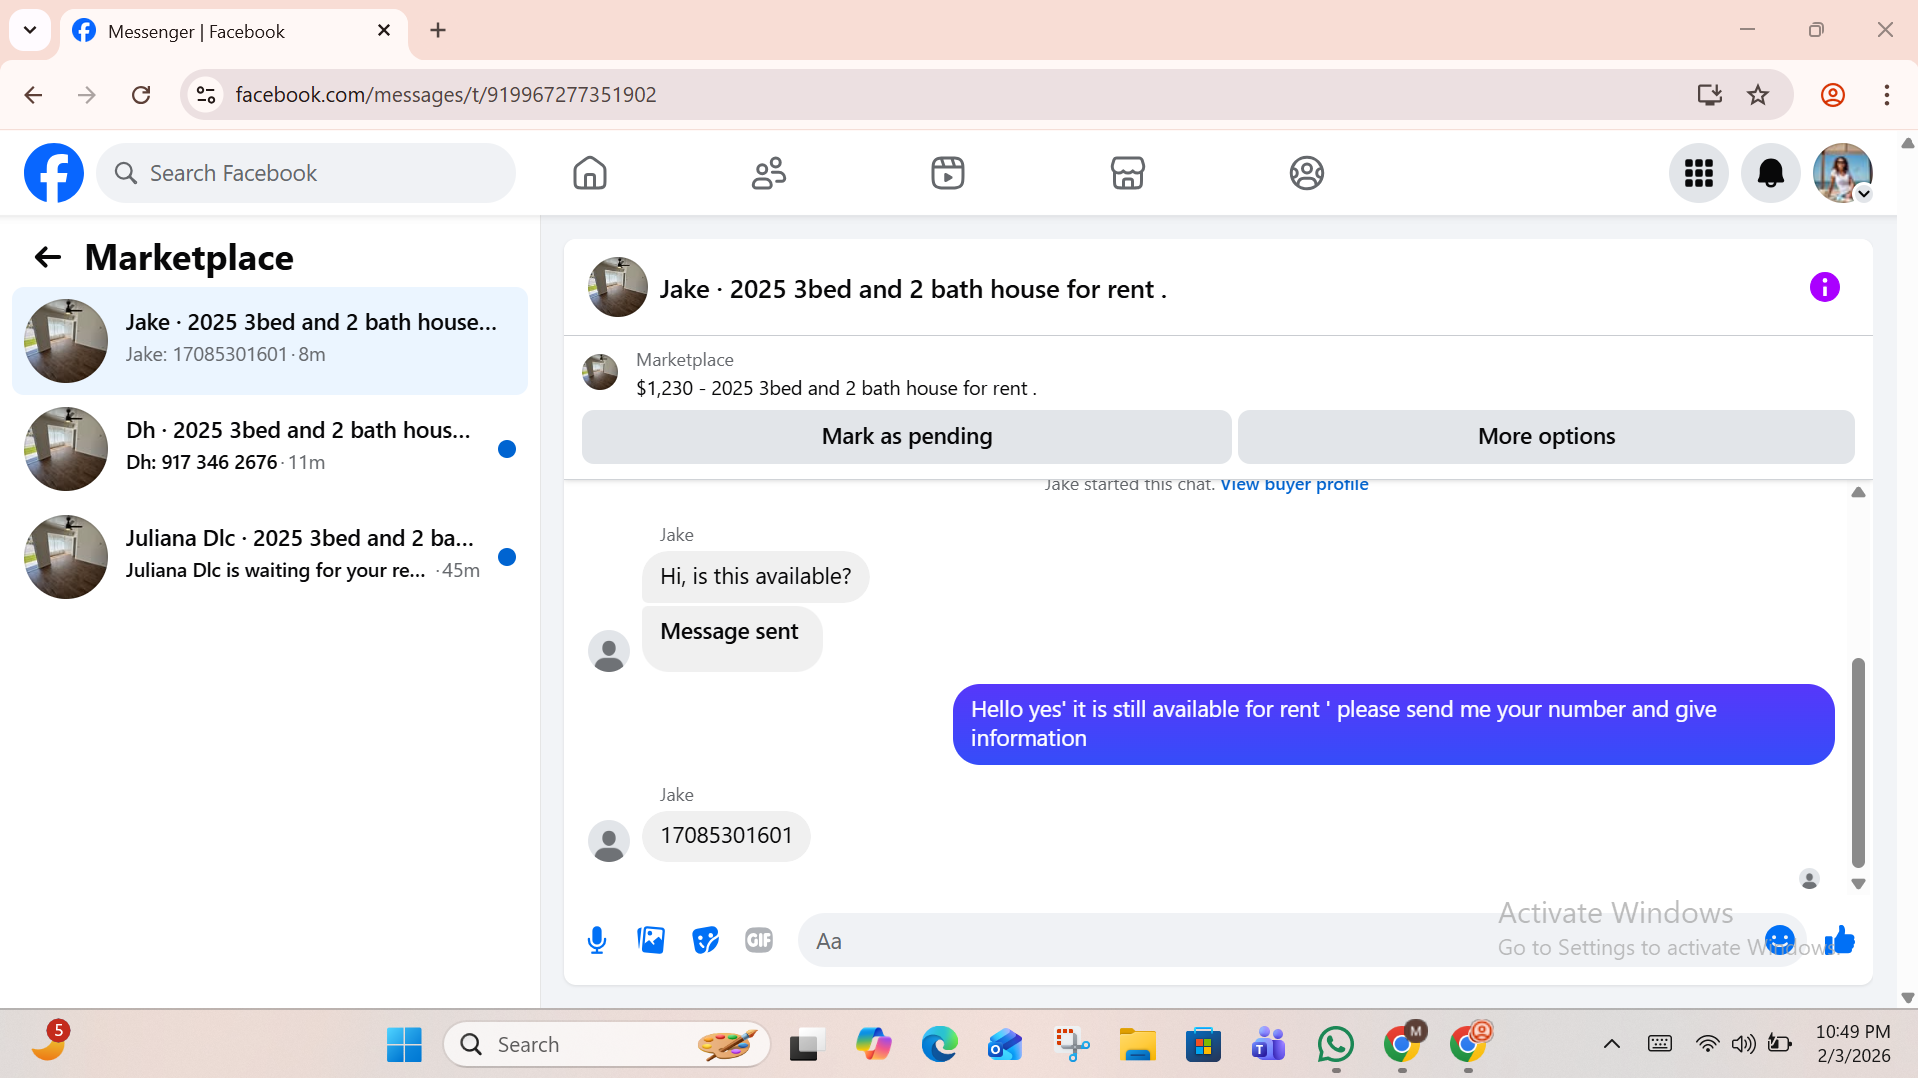Open a new browser tab
Viewport: 1918px width, 1078px height.
[x=438, y=31]
